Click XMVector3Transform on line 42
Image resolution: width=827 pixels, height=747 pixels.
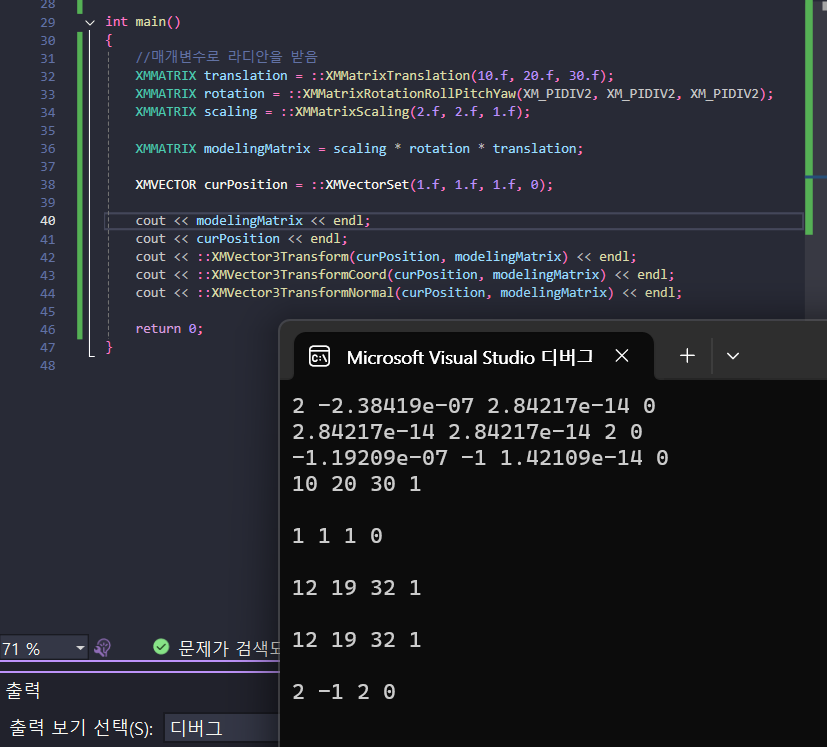(280, 257)
